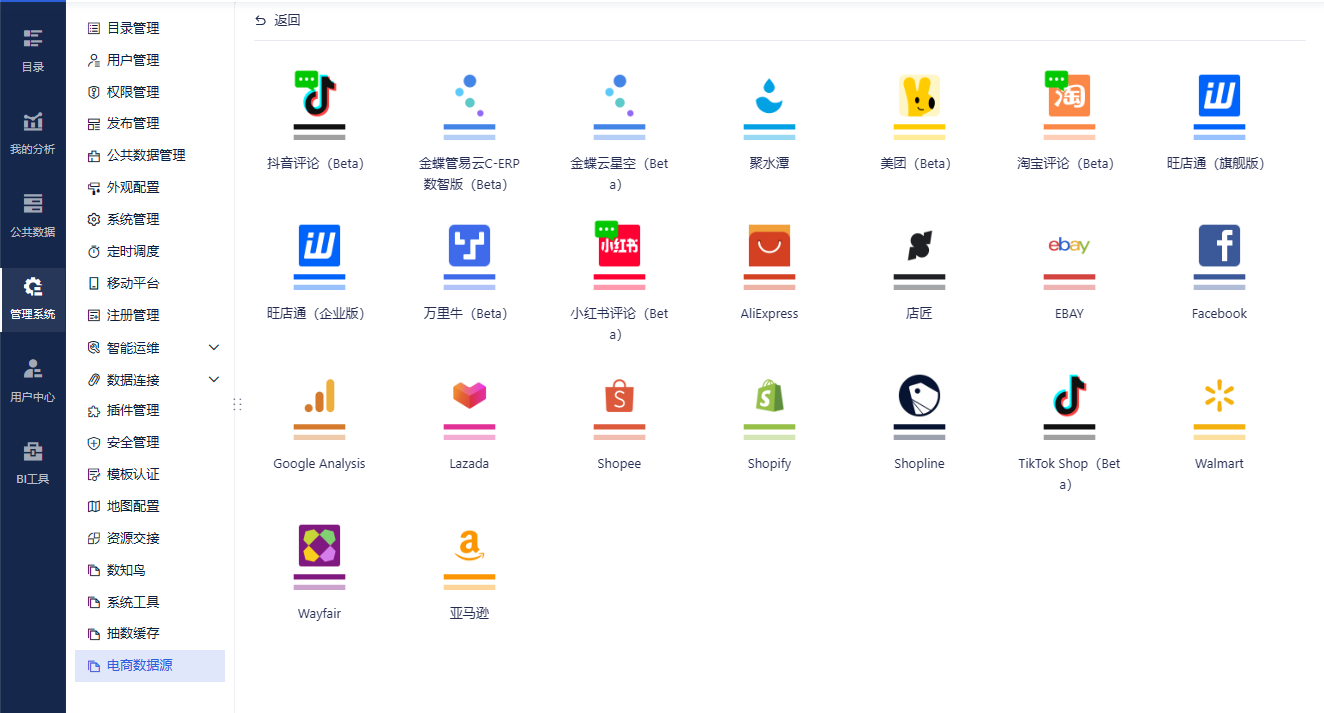The width and height of the screenshot is (1324, 713).
Task: Go to 移动平台 menu item
Action: (150, 283)
